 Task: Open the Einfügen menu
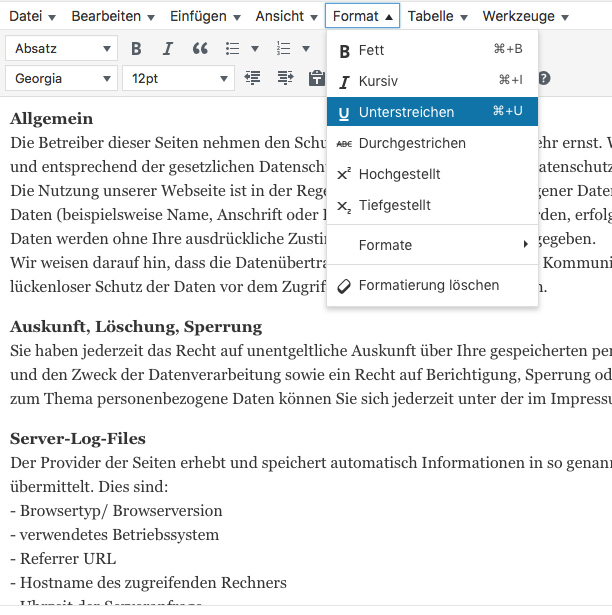point(205,16)
